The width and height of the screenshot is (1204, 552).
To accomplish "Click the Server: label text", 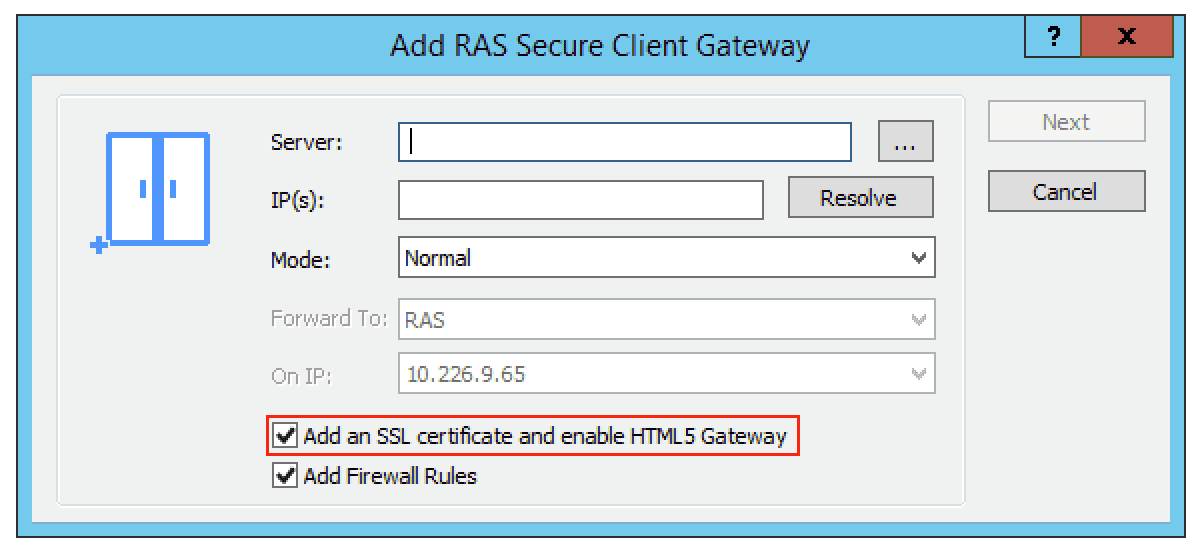I will 307,142.
